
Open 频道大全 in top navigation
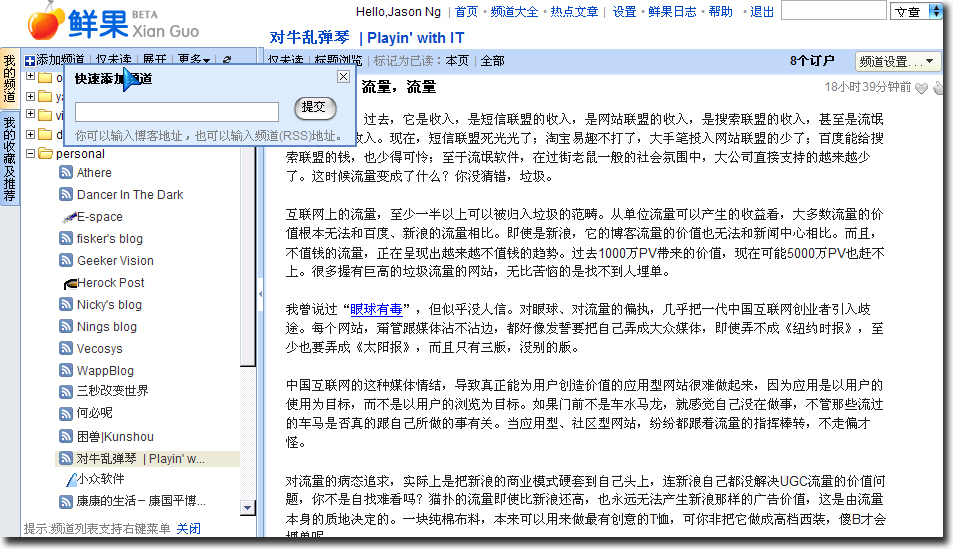pos(516,12)
